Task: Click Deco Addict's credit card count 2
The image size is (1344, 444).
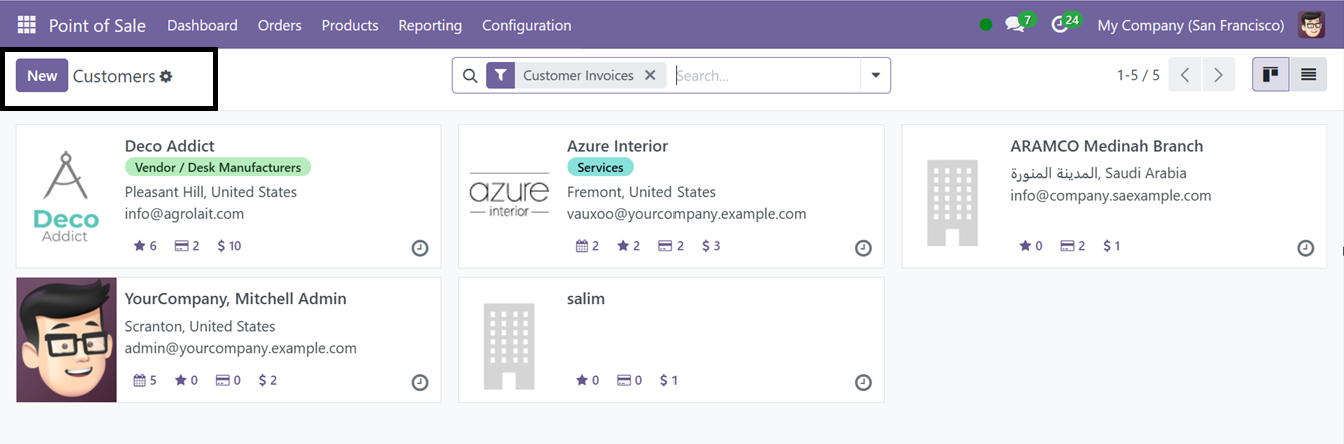Action: (187, 245)
